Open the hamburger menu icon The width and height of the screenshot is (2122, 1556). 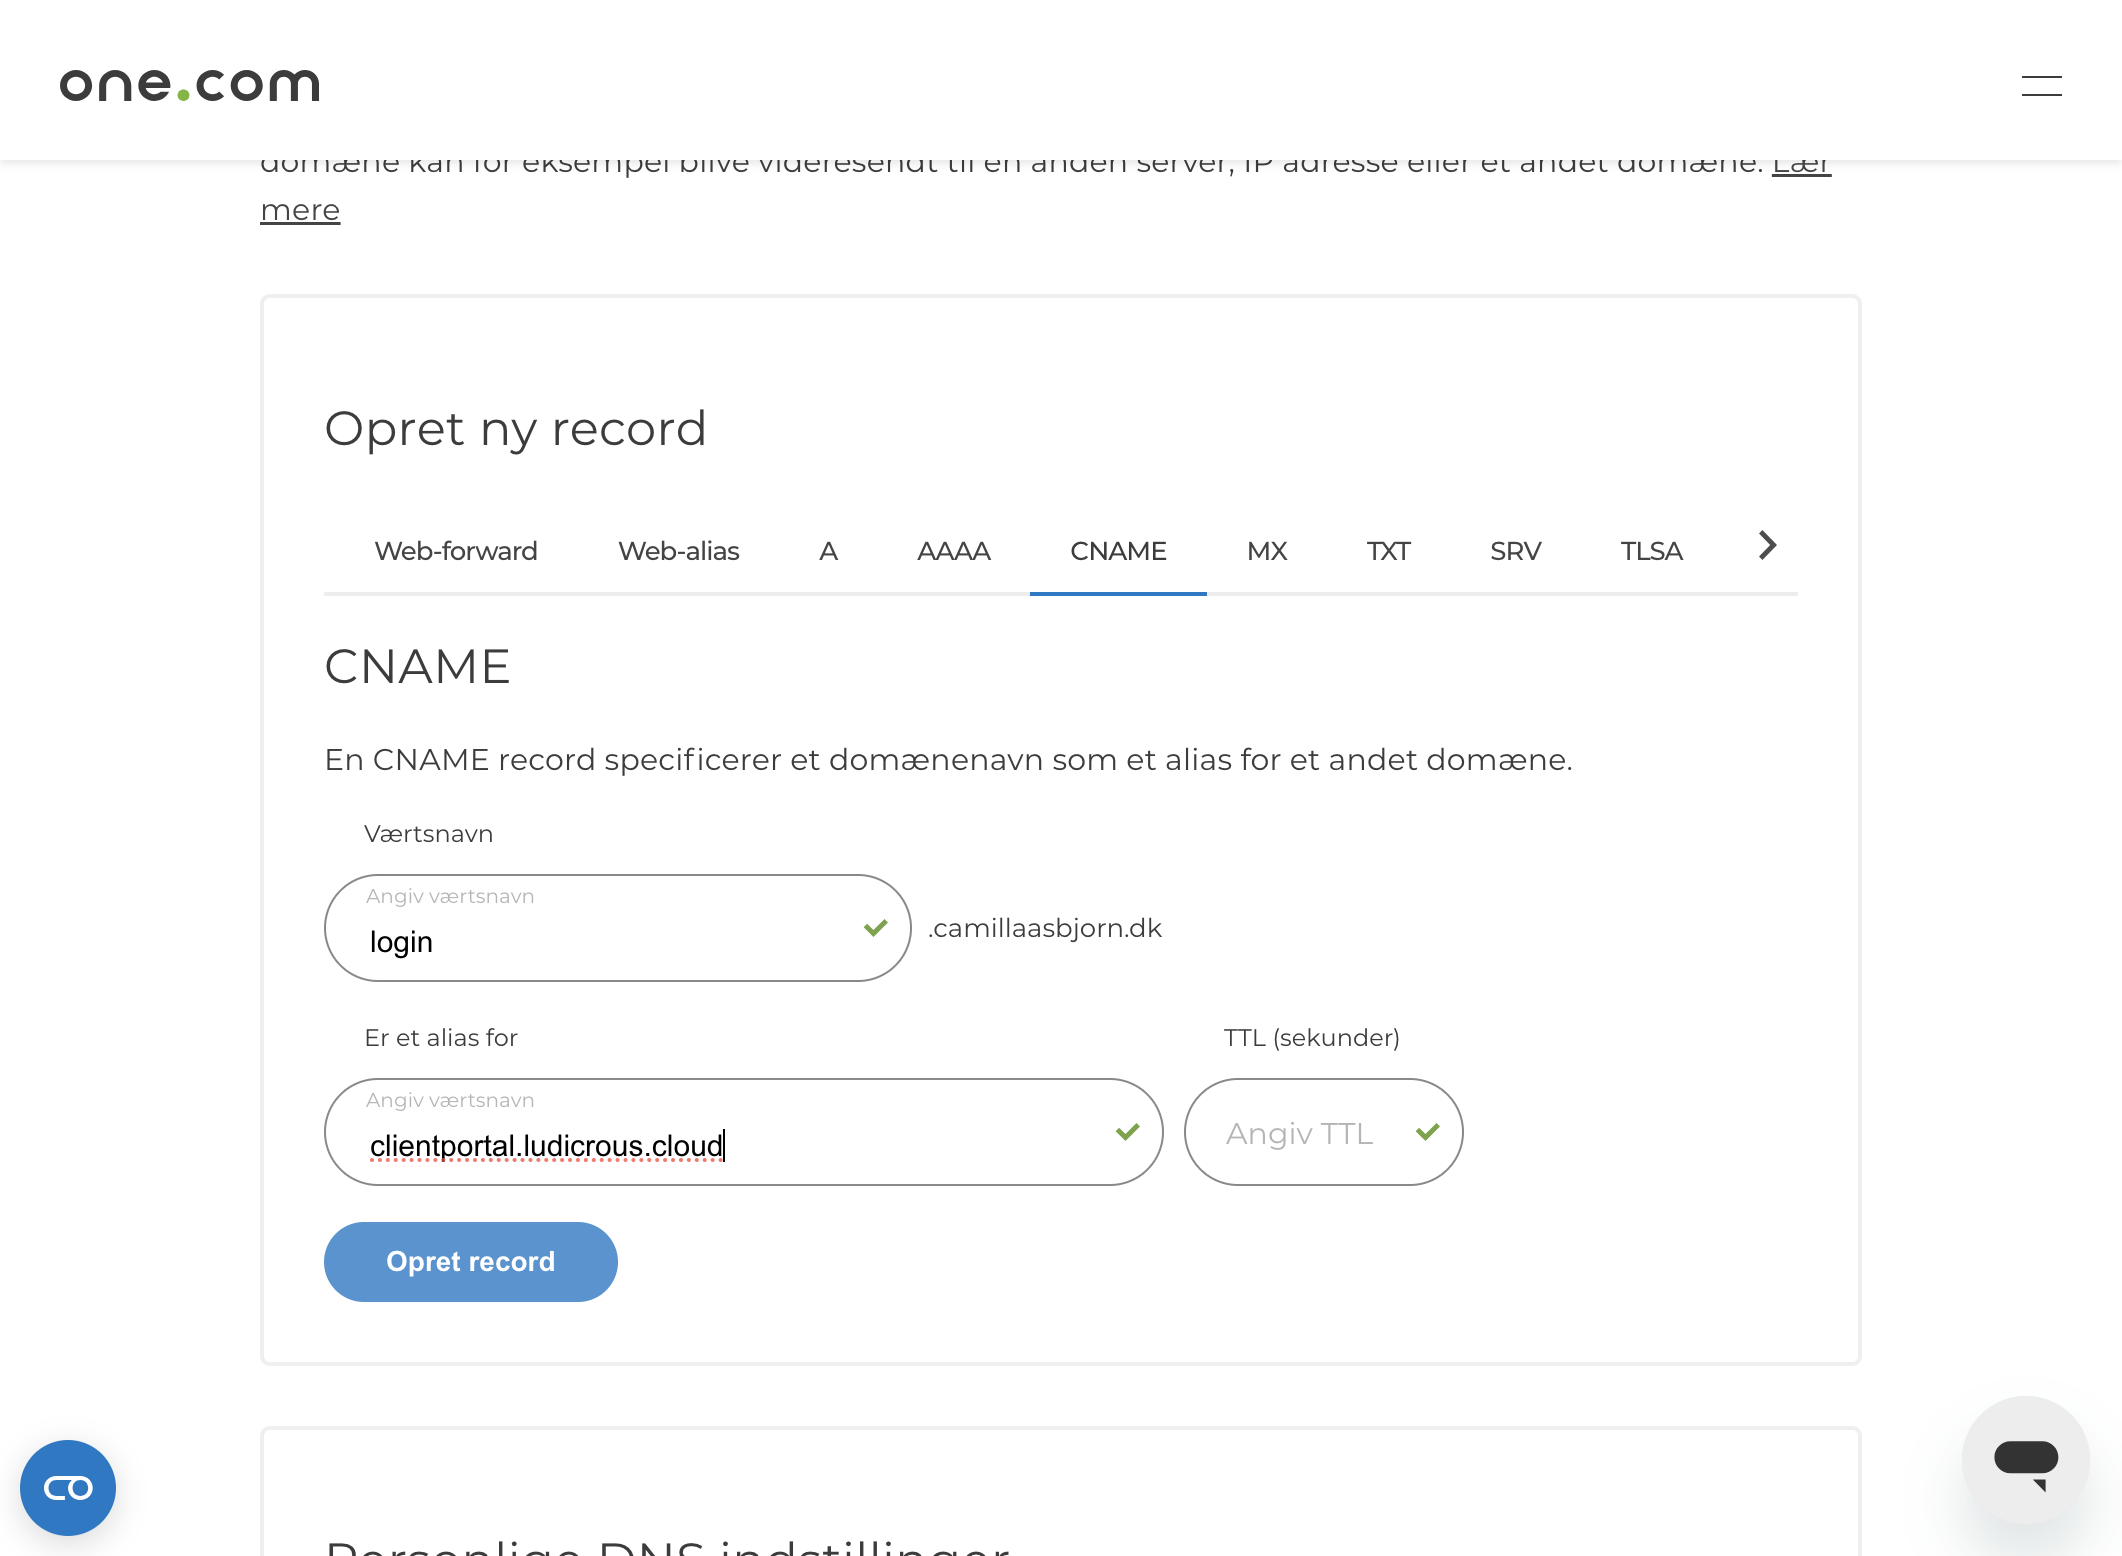tap(2041, 86)
